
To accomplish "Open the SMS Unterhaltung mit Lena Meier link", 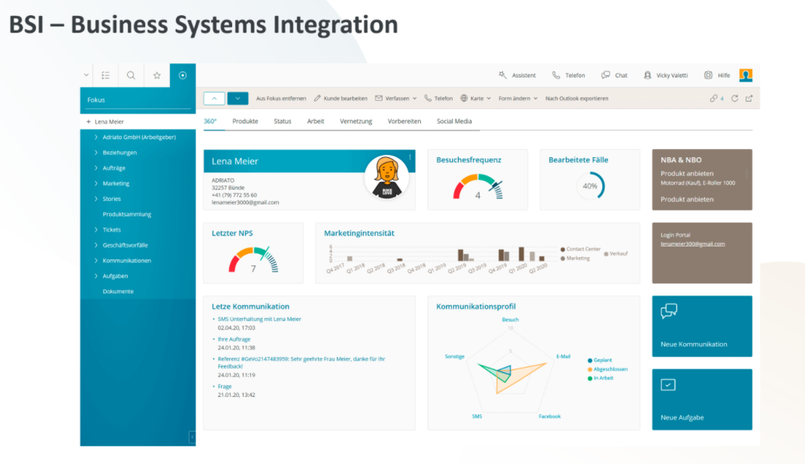I will pyautogui.click(x=259, y=319).
